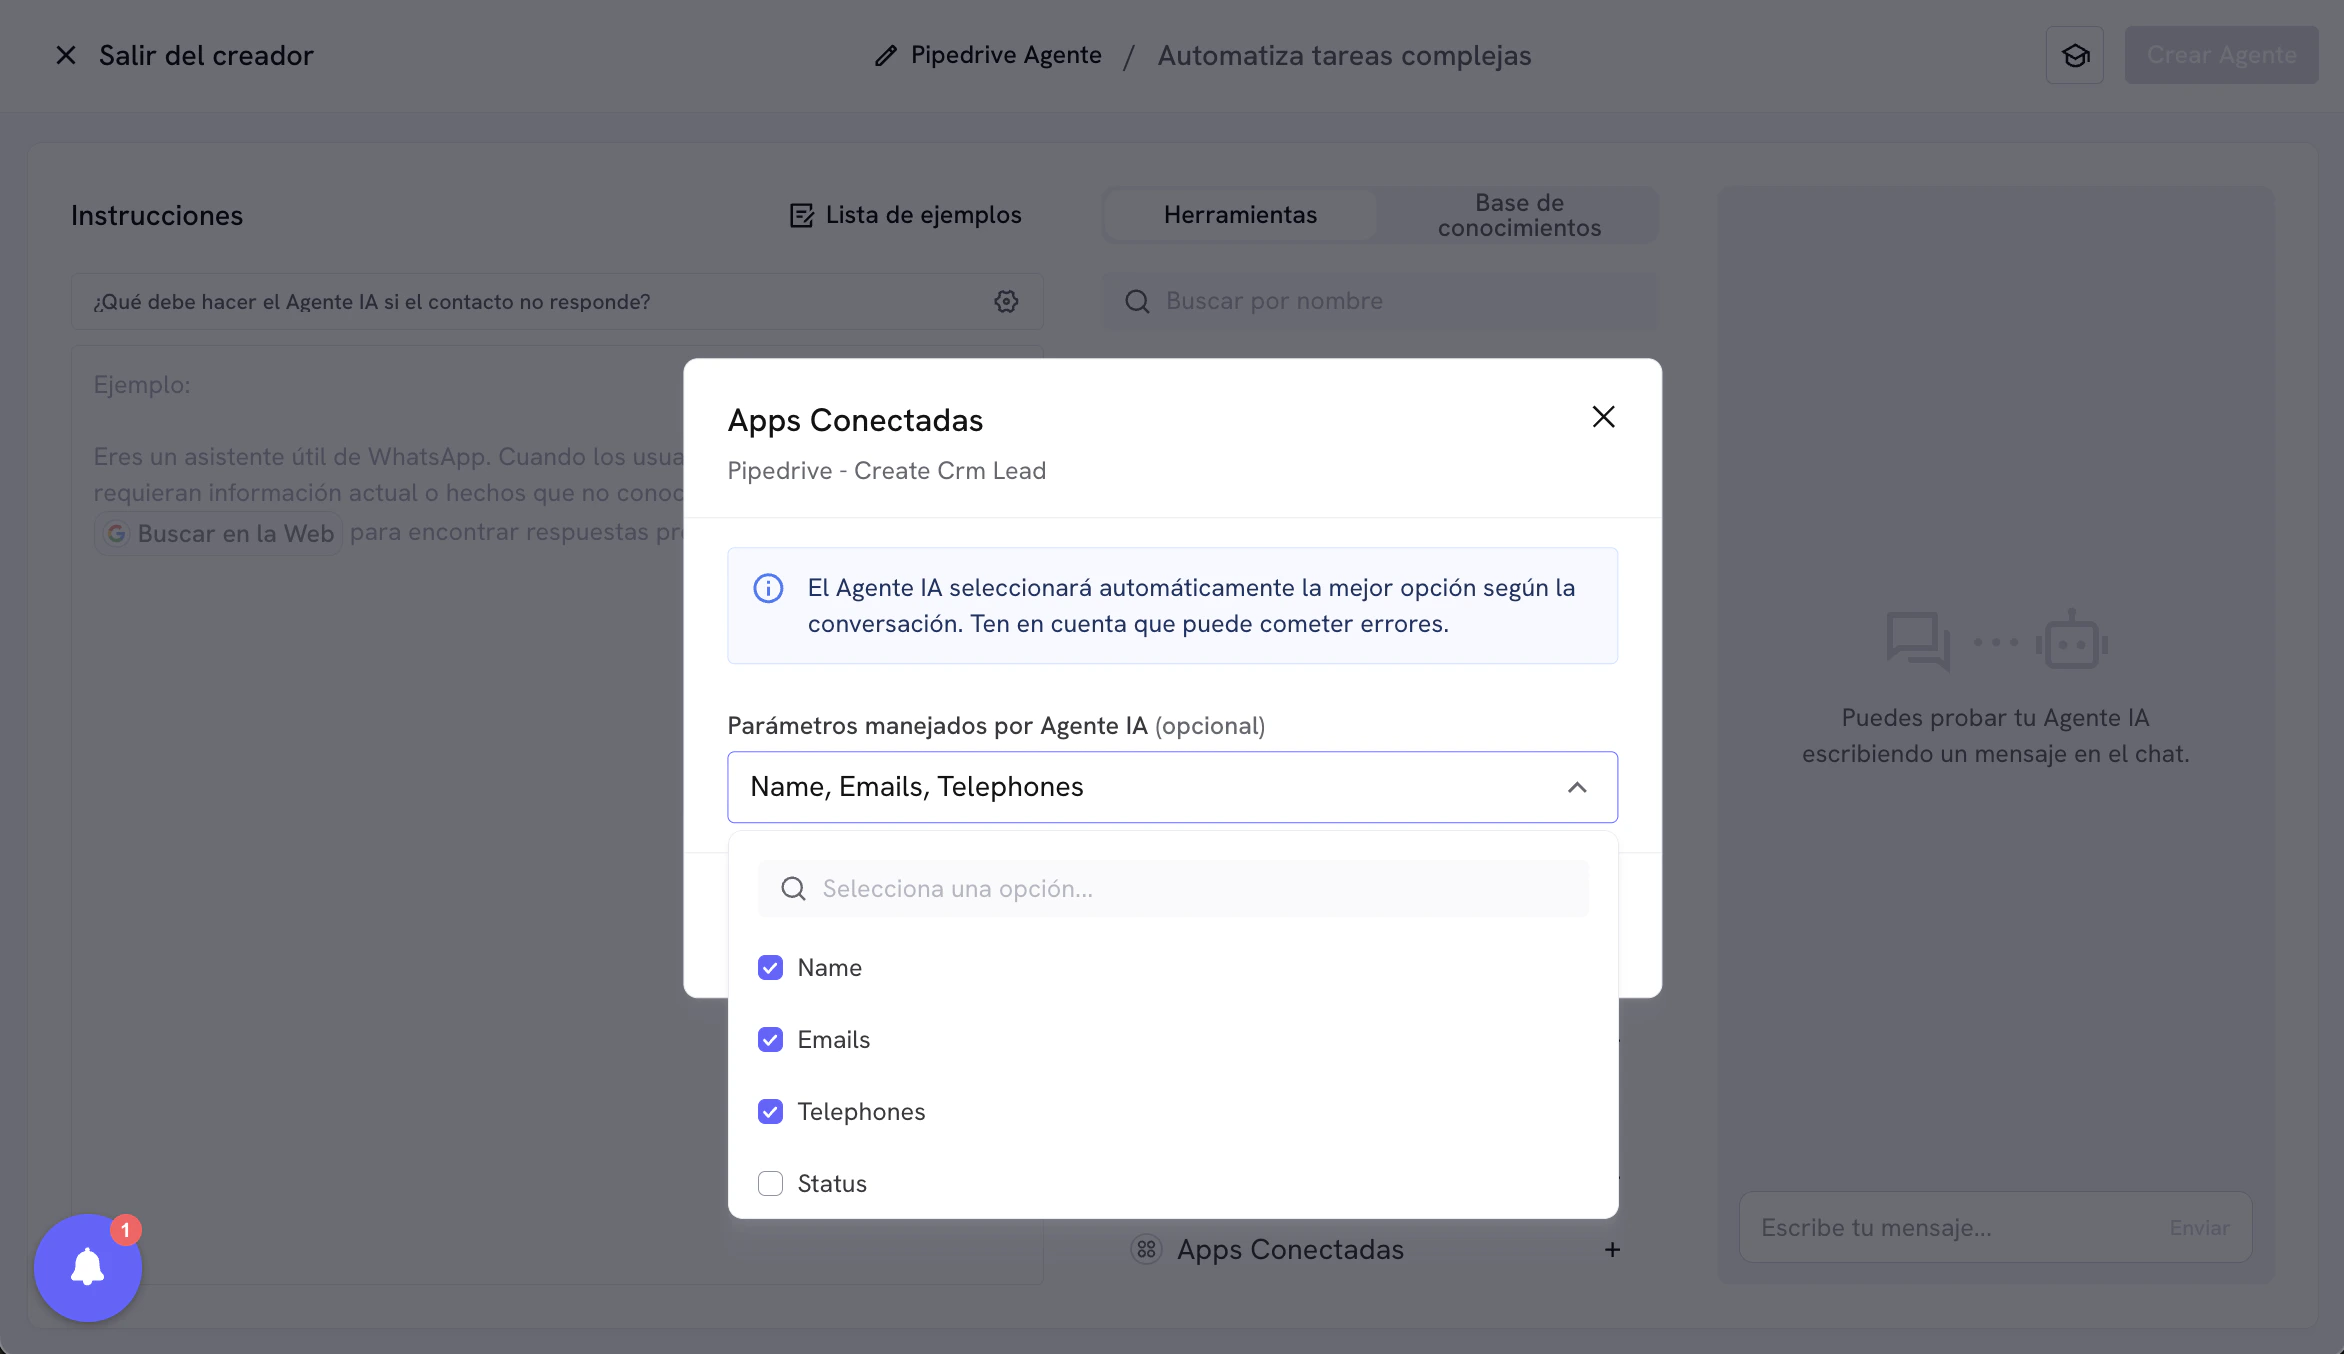
Task: Click the Enviar button in chat
Action: point(2199,1227)
